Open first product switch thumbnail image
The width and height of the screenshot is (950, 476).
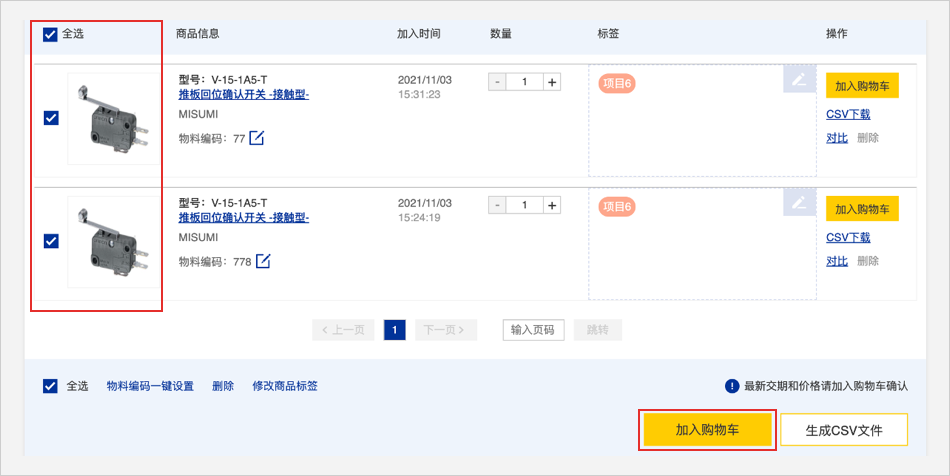point(112,118)
